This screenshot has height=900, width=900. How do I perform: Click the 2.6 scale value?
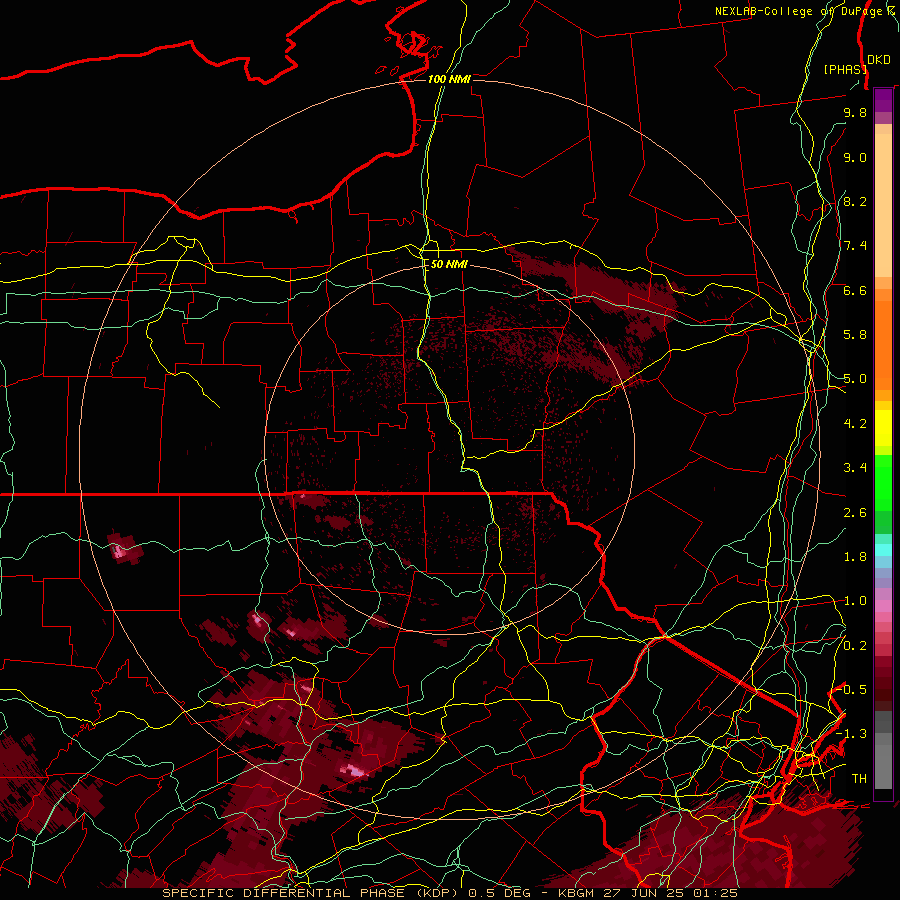[855, 513]
